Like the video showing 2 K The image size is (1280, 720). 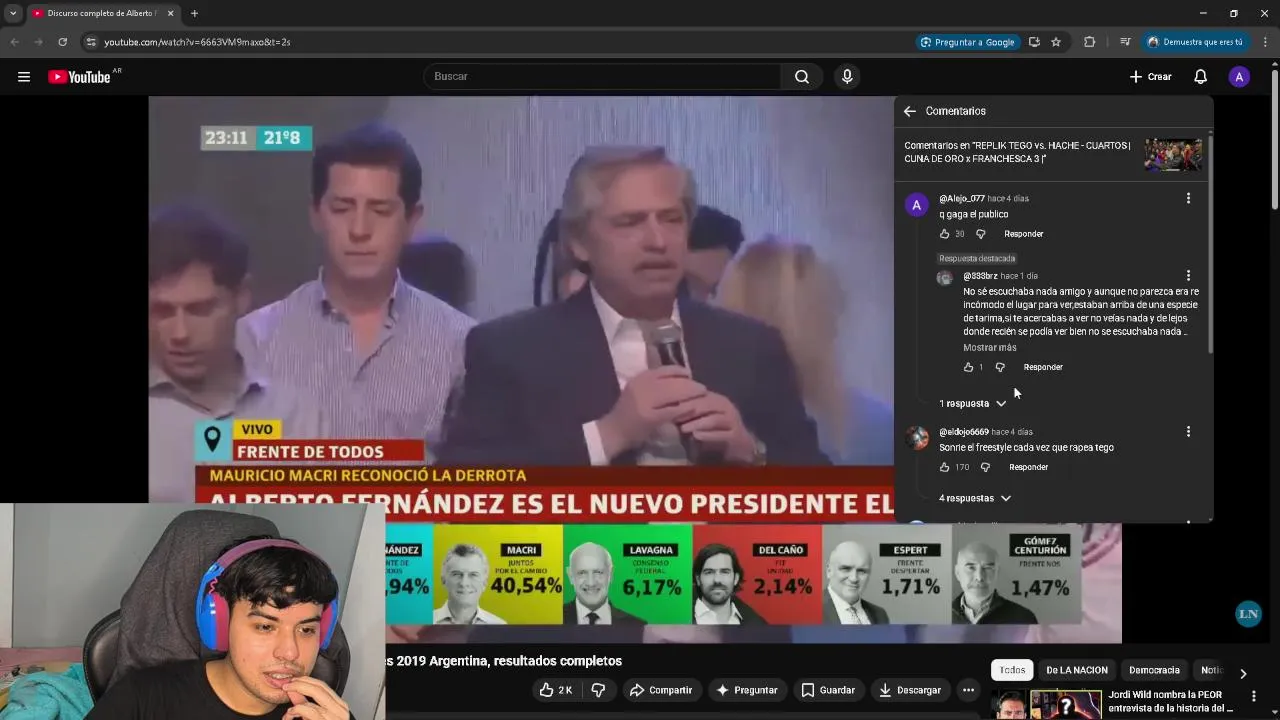tap(555, 690)
